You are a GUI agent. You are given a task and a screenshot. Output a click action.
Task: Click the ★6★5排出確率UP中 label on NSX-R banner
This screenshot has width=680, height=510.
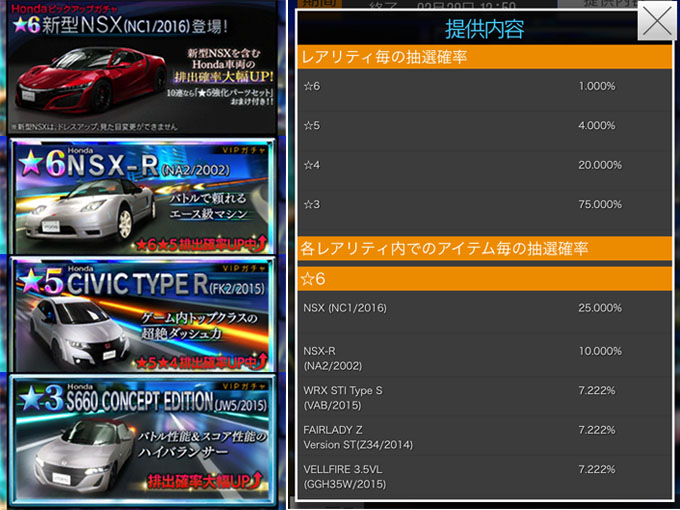(x=201, y=244)
